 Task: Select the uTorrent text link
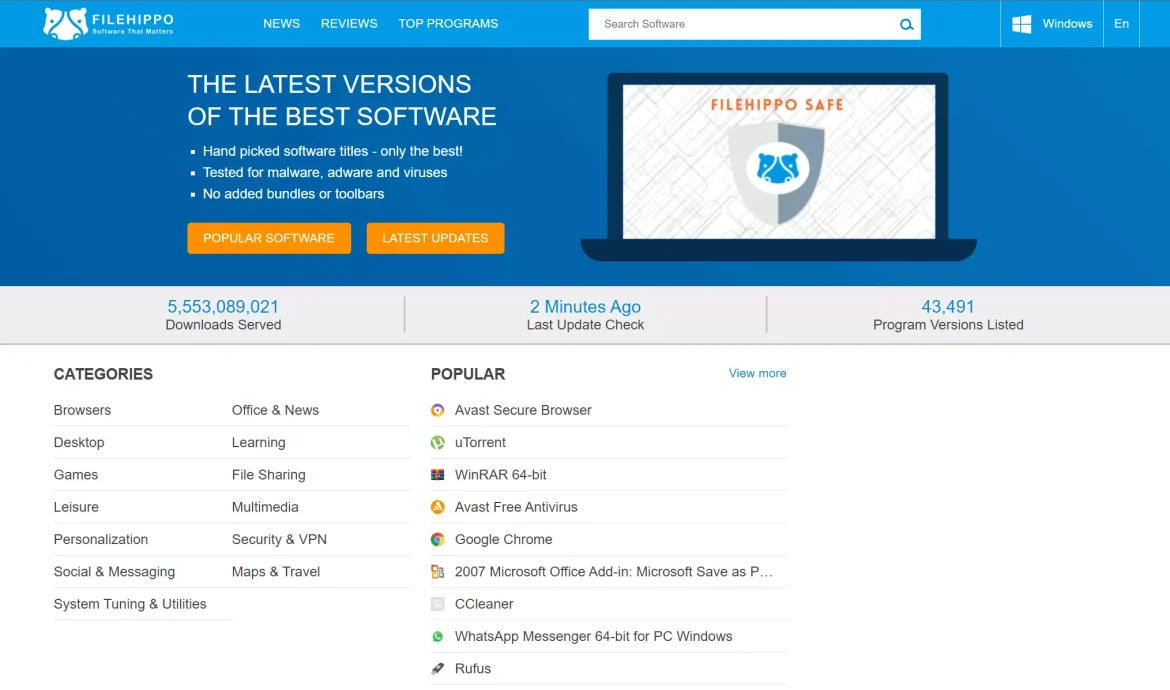click(x=481, y=442)
